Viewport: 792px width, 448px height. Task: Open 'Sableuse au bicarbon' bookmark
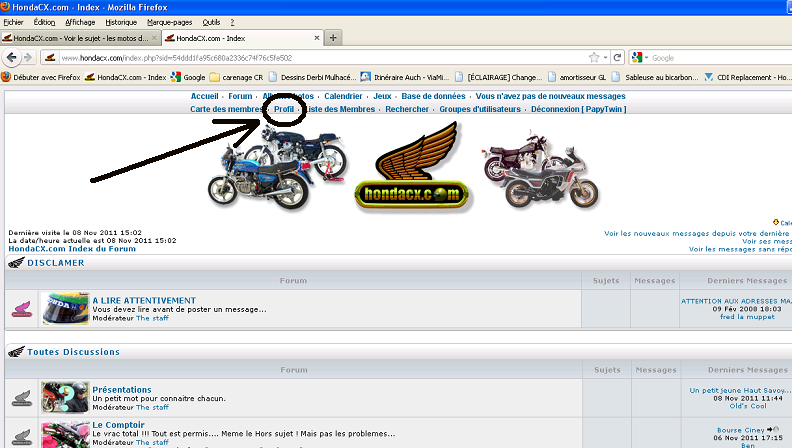click(x=655, y=77)
